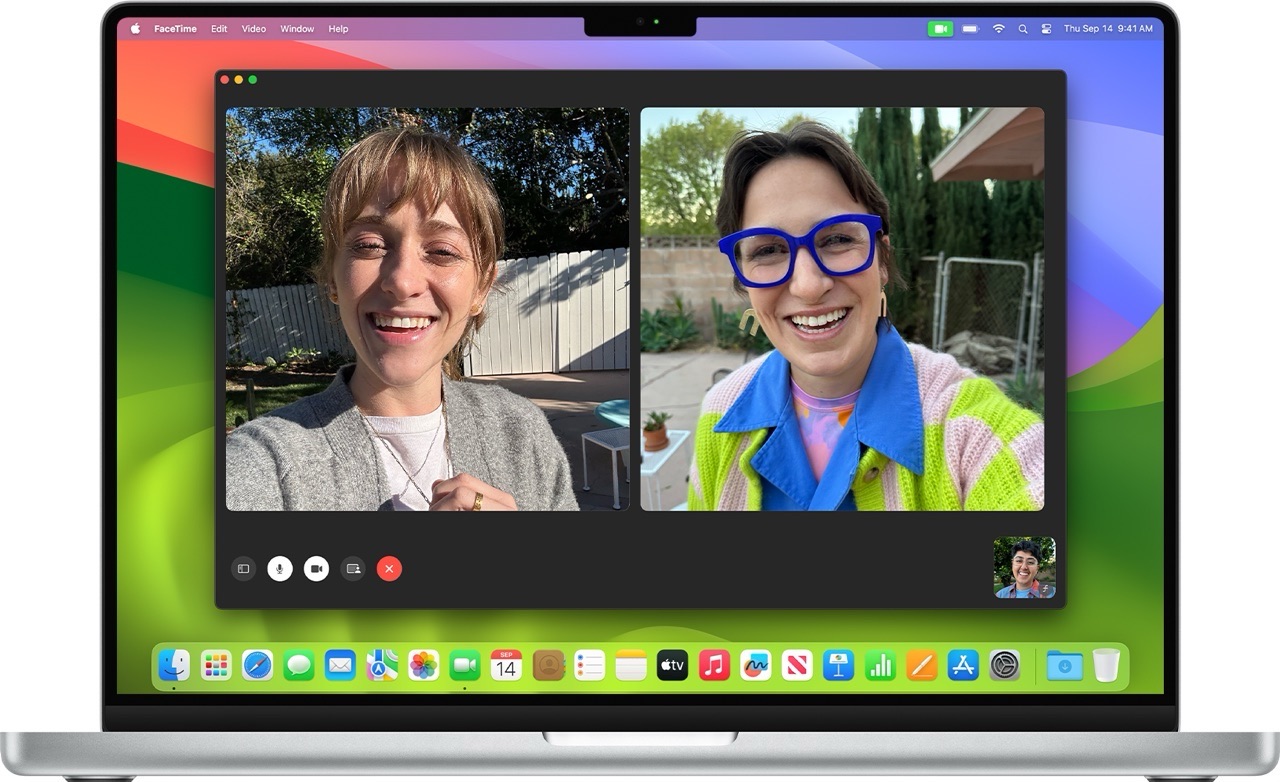1280x782 pixels.
Task: Open the green video status menu bar item
Action: (940, 29)
